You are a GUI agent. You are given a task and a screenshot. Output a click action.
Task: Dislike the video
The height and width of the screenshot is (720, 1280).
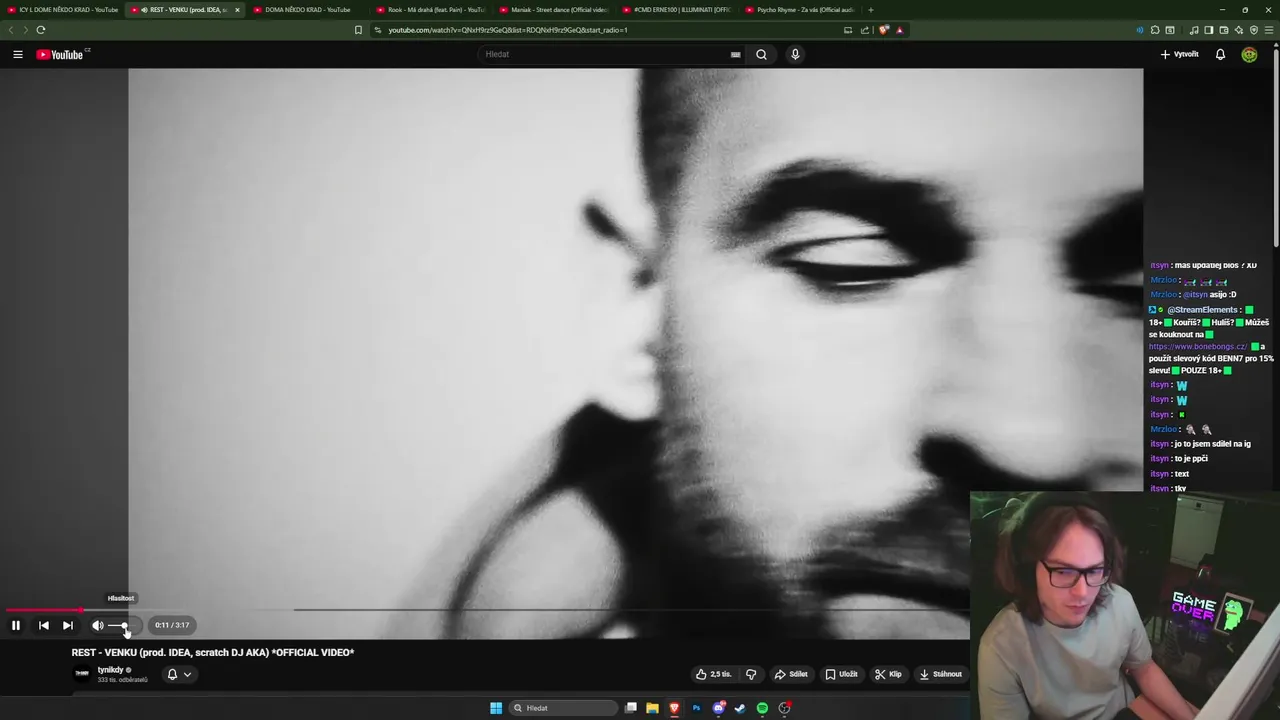coord(751,674)
